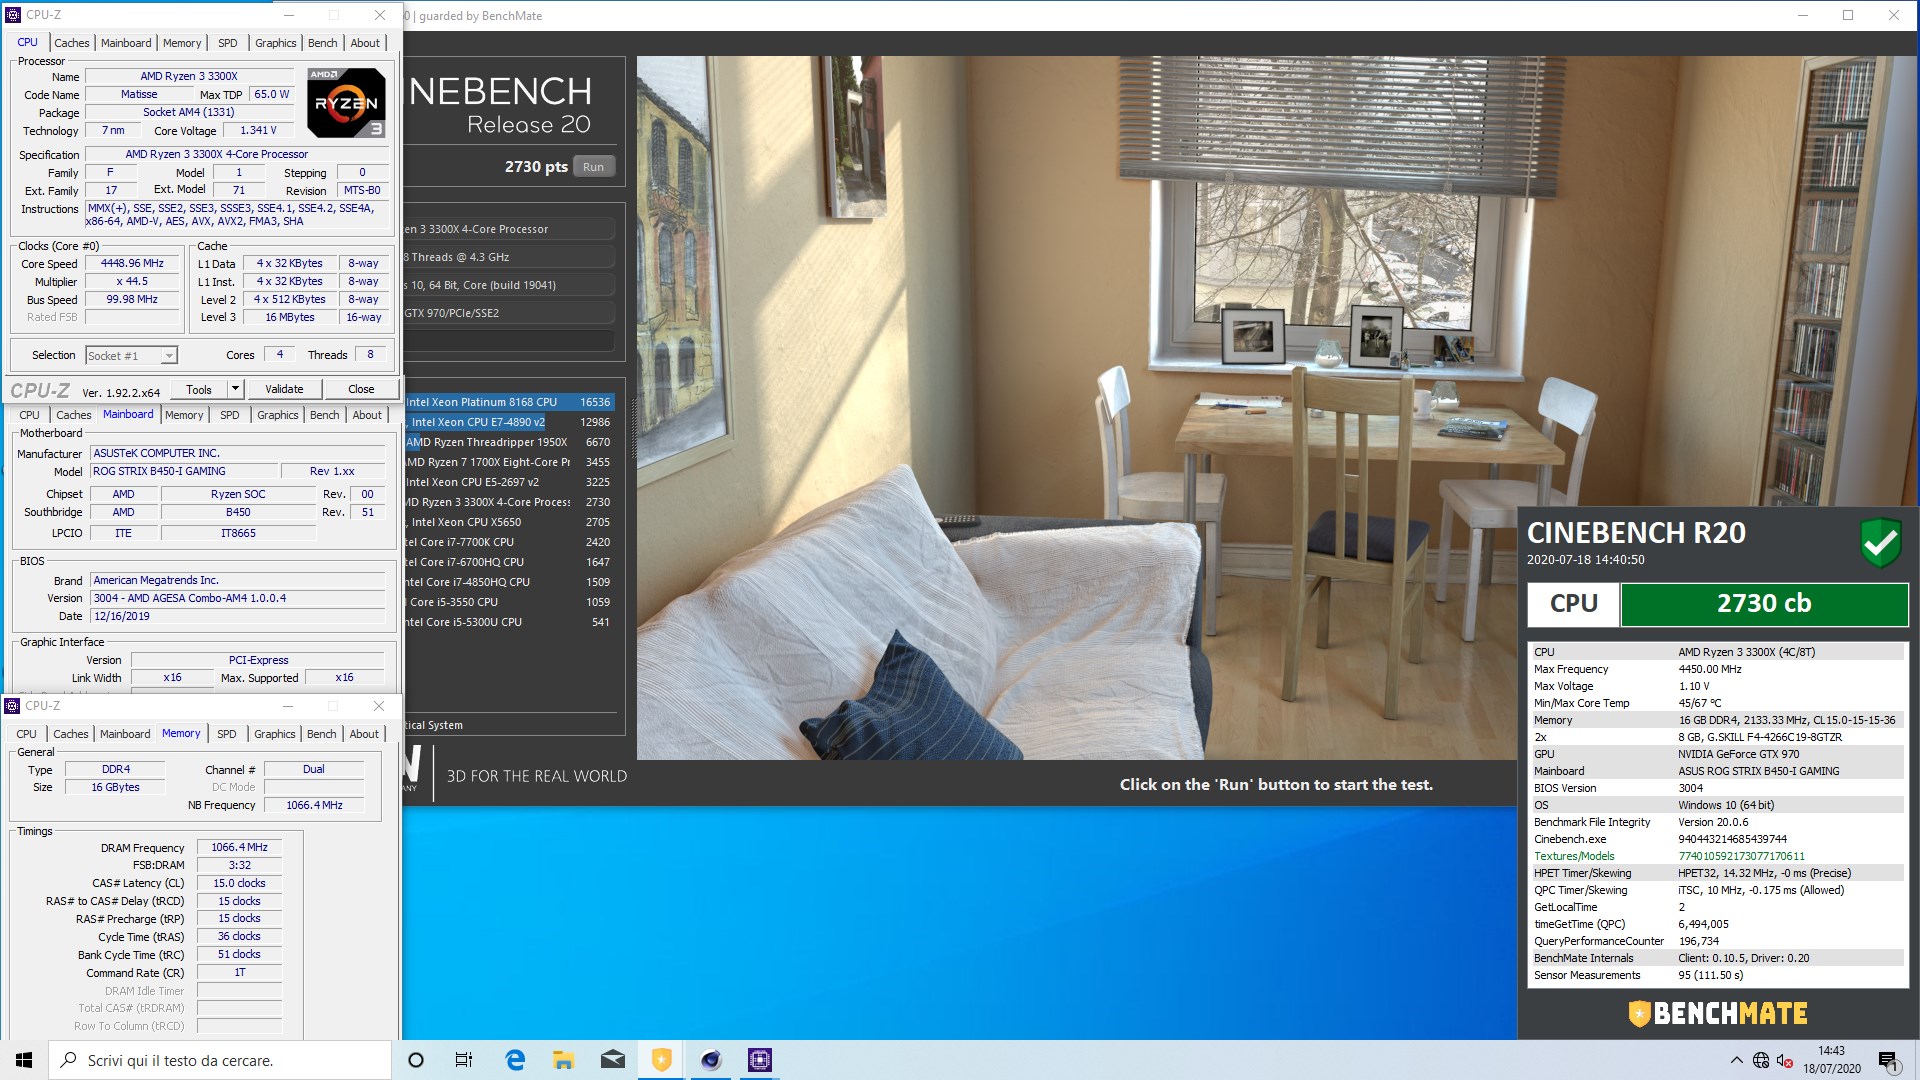
Task: Select Graphics tab in Mainboard CPU-Z window
Action: [x=277, y=415]
